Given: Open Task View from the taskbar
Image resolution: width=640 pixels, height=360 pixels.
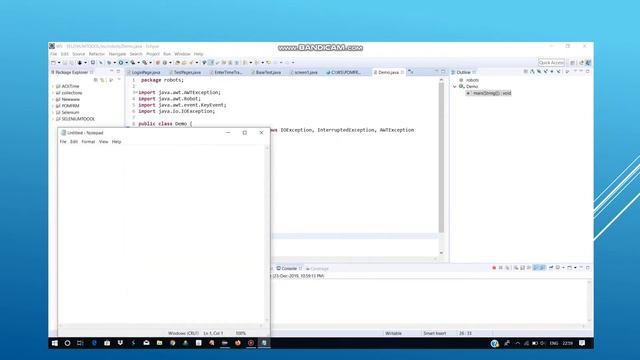Looking at the screenshot, I should tap(80, 343).
